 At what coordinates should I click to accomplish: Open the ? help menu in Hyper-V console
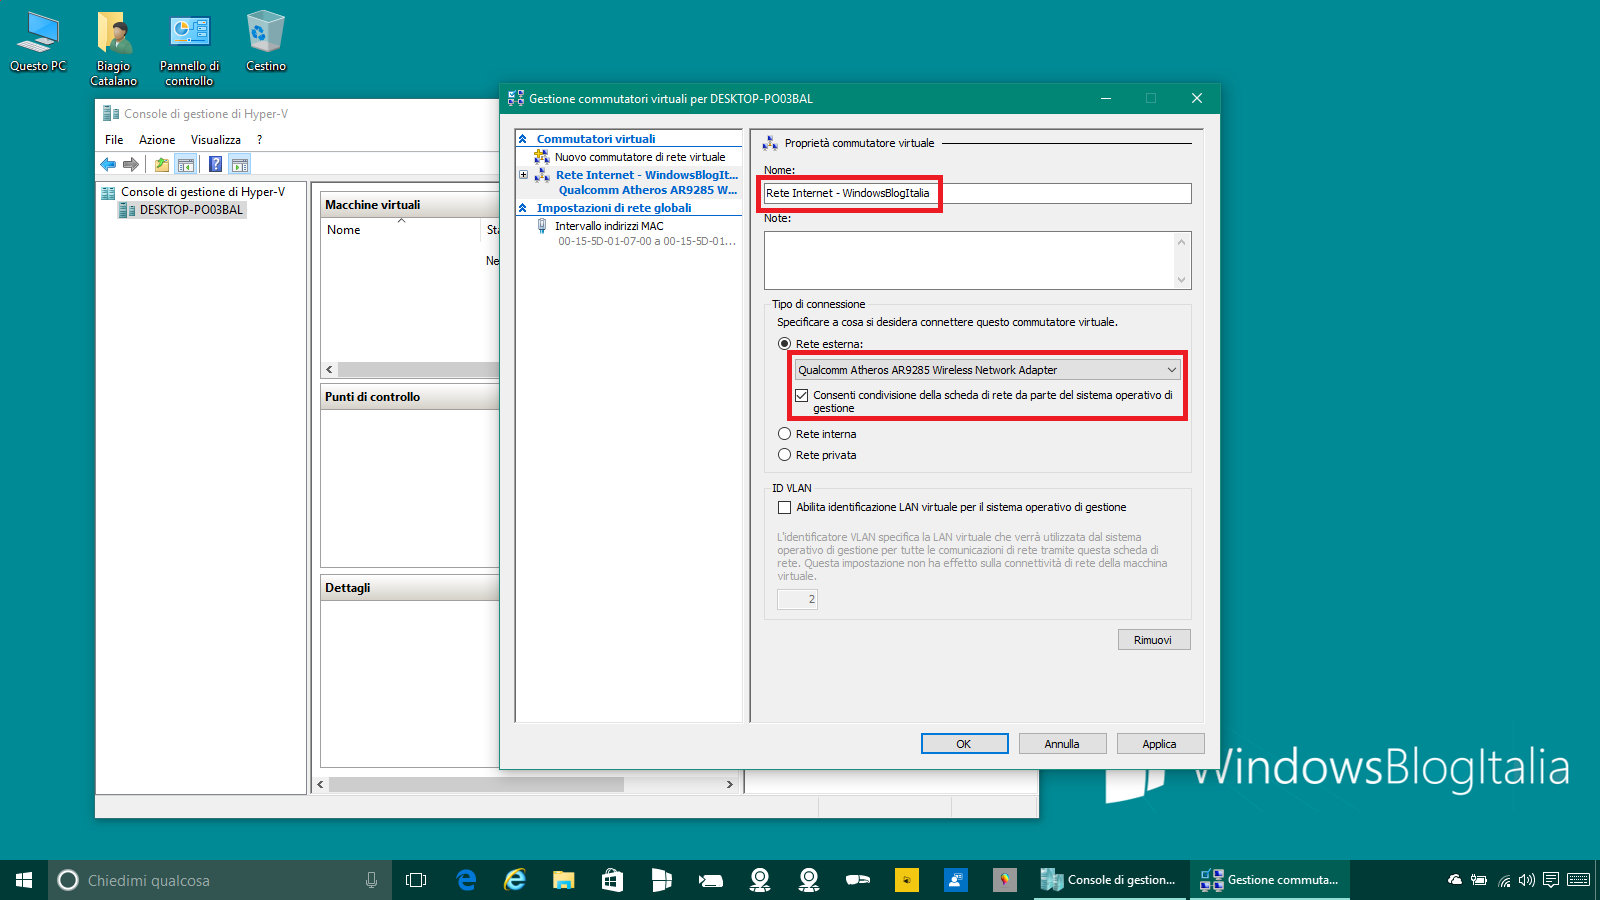tap(259, 140)
